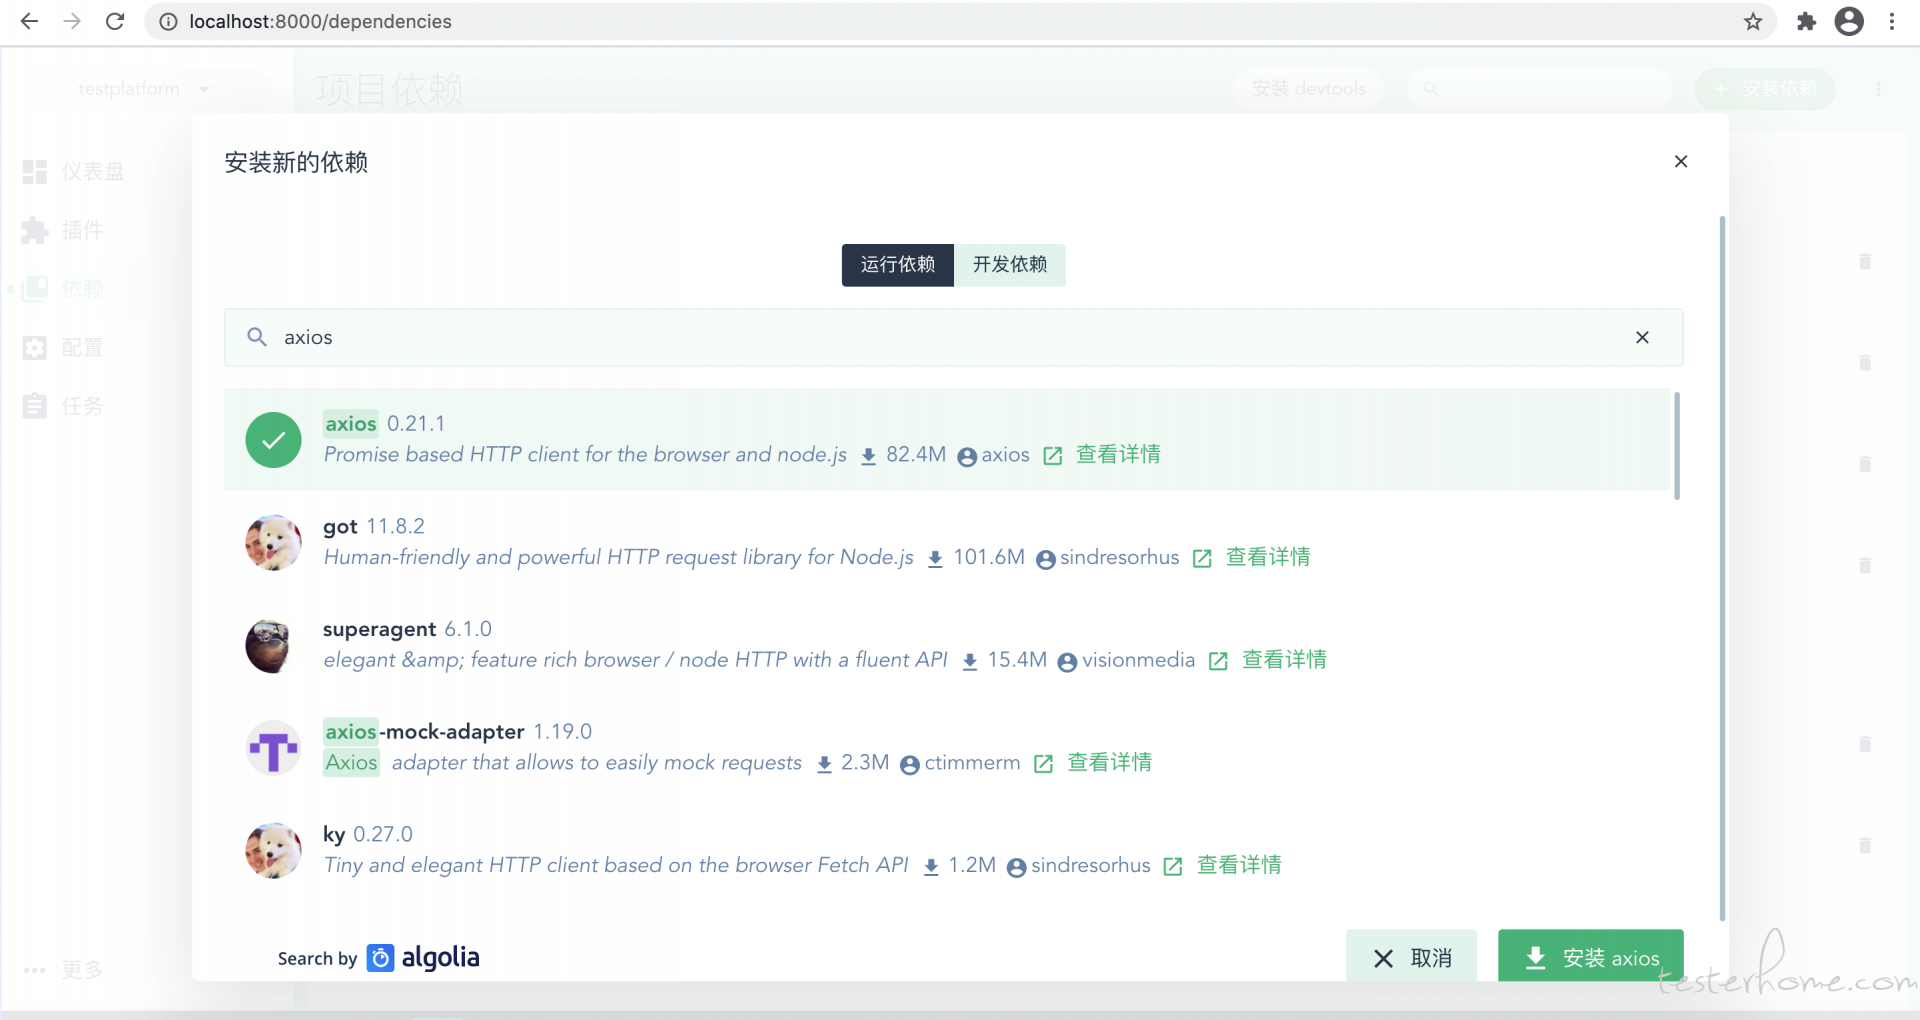Click the axios download count icon
The height and width of the screenshot is (1020, 1920).
pos(868,456)
